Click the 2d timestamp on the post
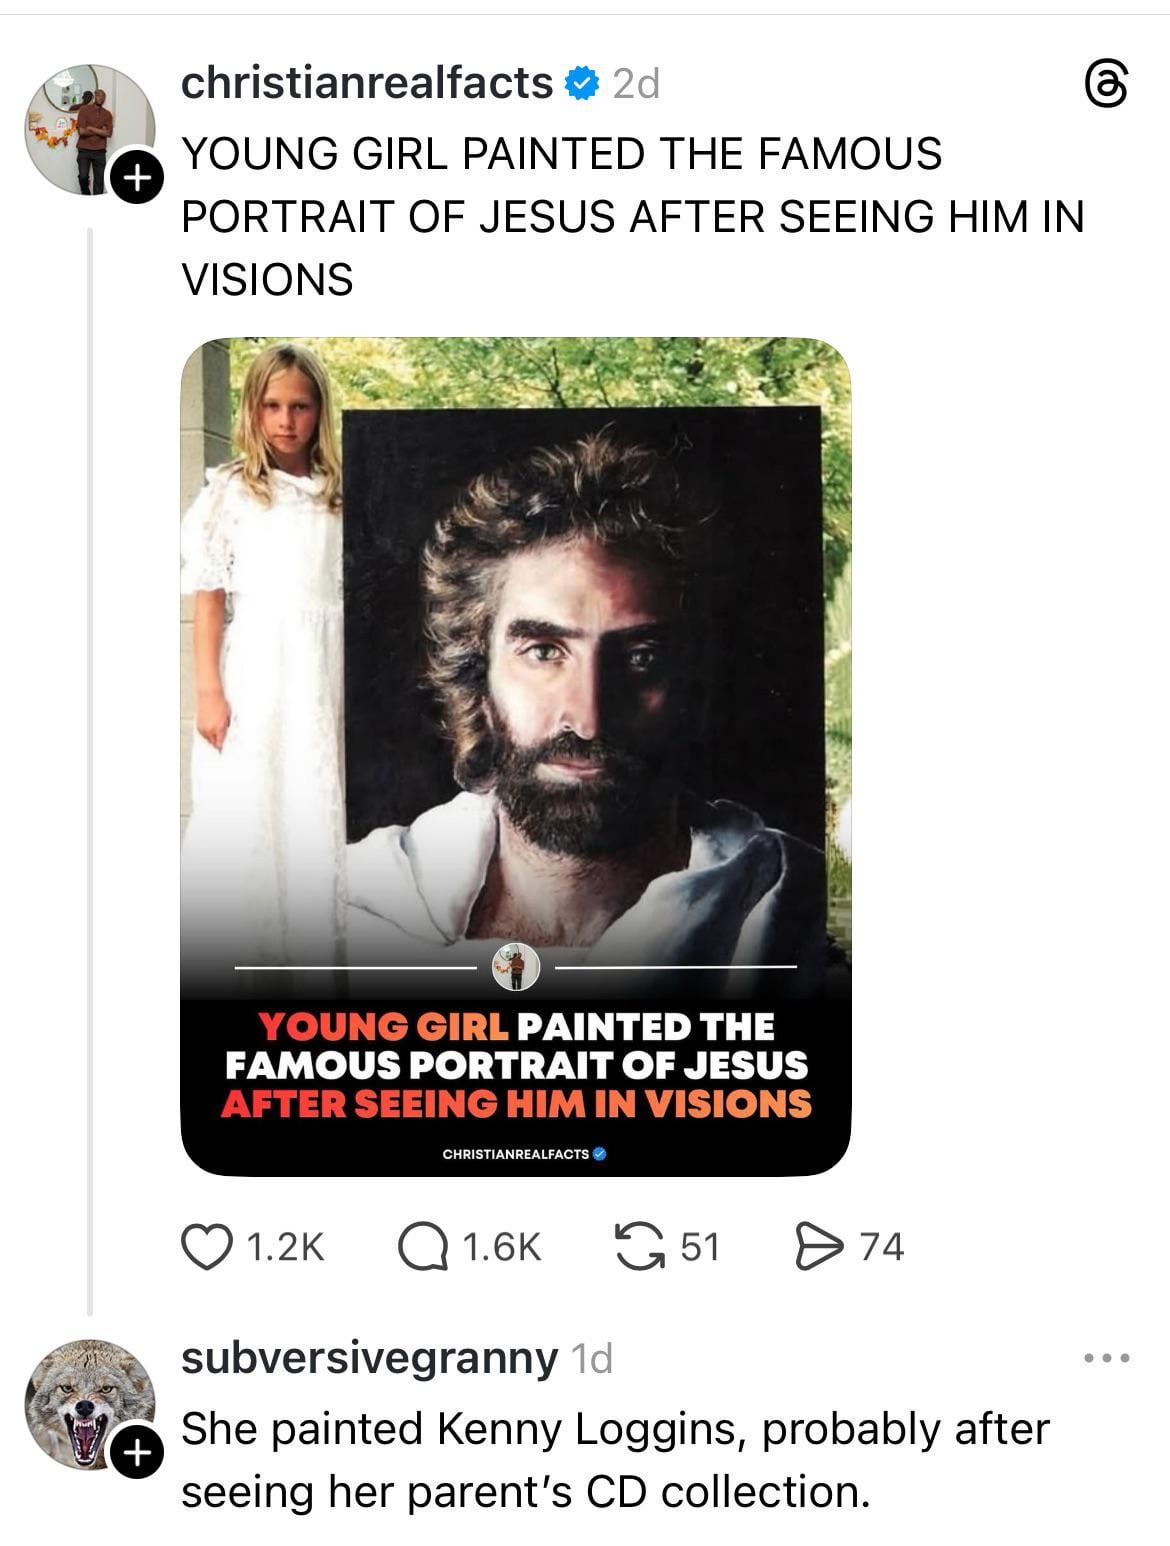The height and width of the screenshot is (1546, 1170). (636, 85)
